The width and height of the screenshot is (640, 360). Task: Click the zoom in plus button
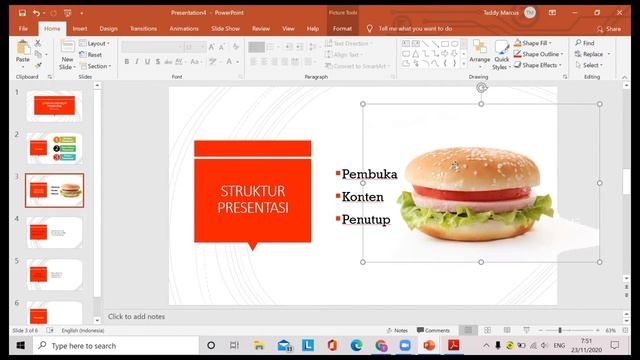pos(598,330)
